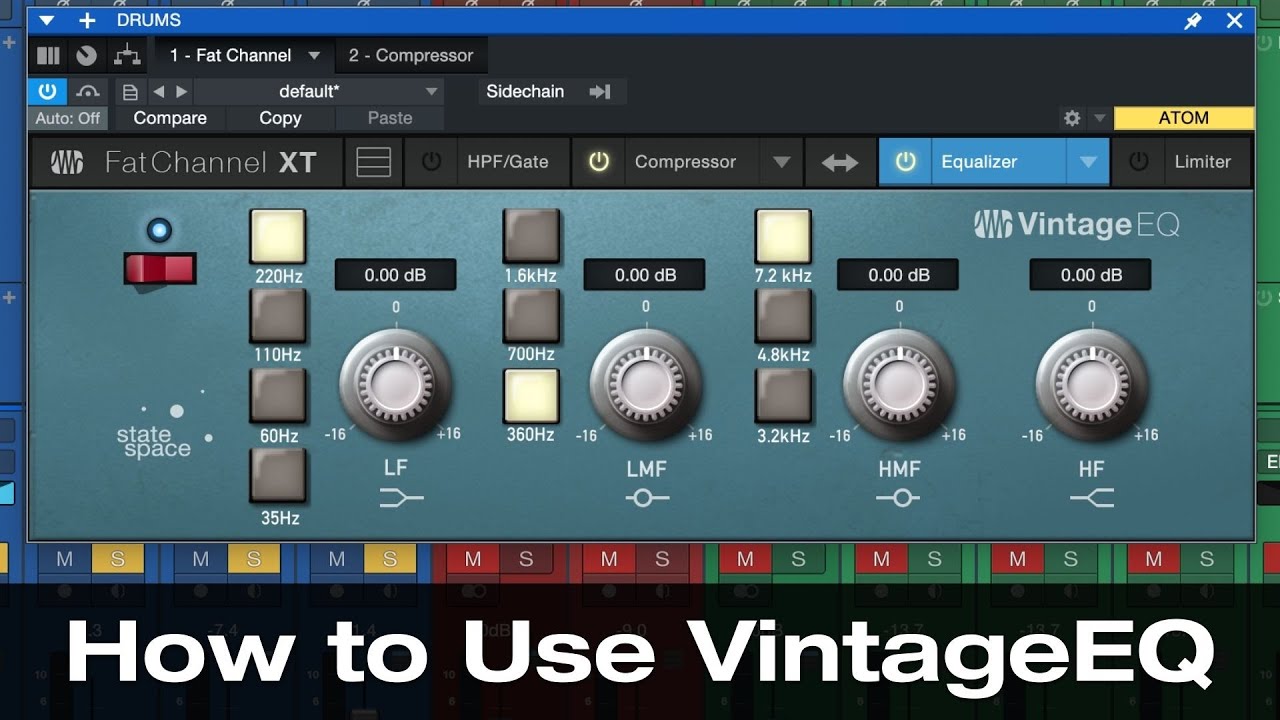Open the settings gear icon
Screen dimensions: 1280x720
click(x=1072, y=118)
